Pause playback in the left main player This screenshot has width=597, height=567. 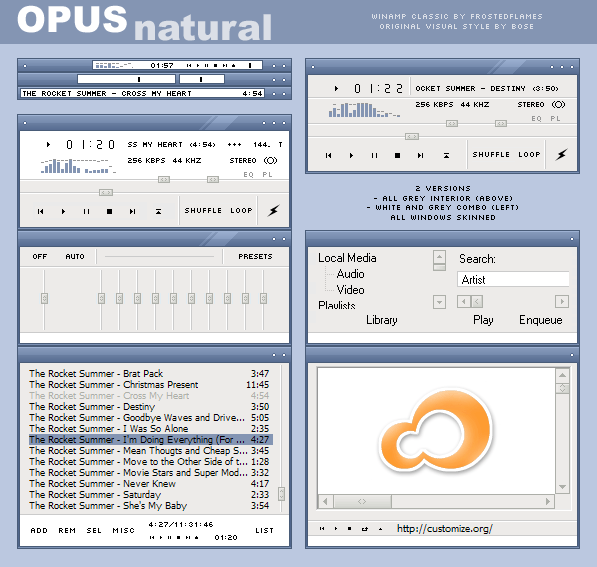[86, 211]
